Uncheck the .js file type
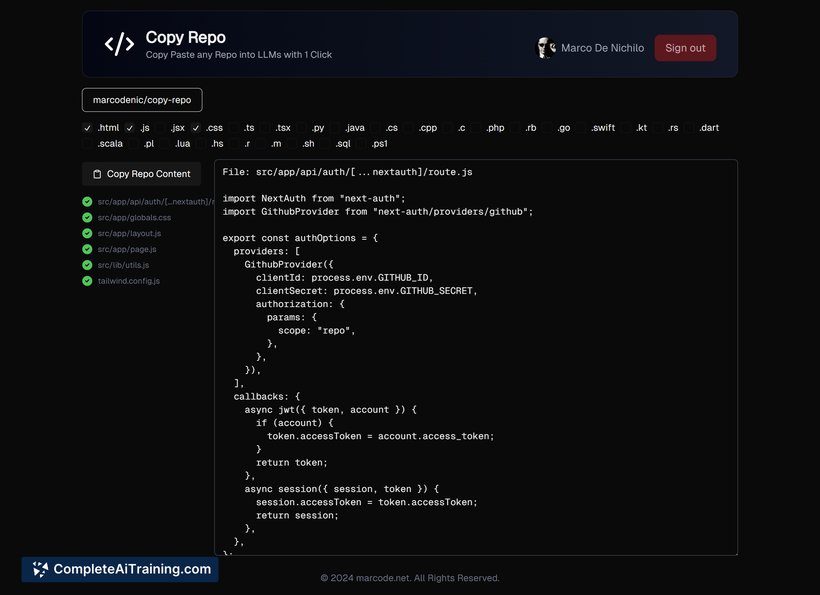 click(x=130, y=128)
